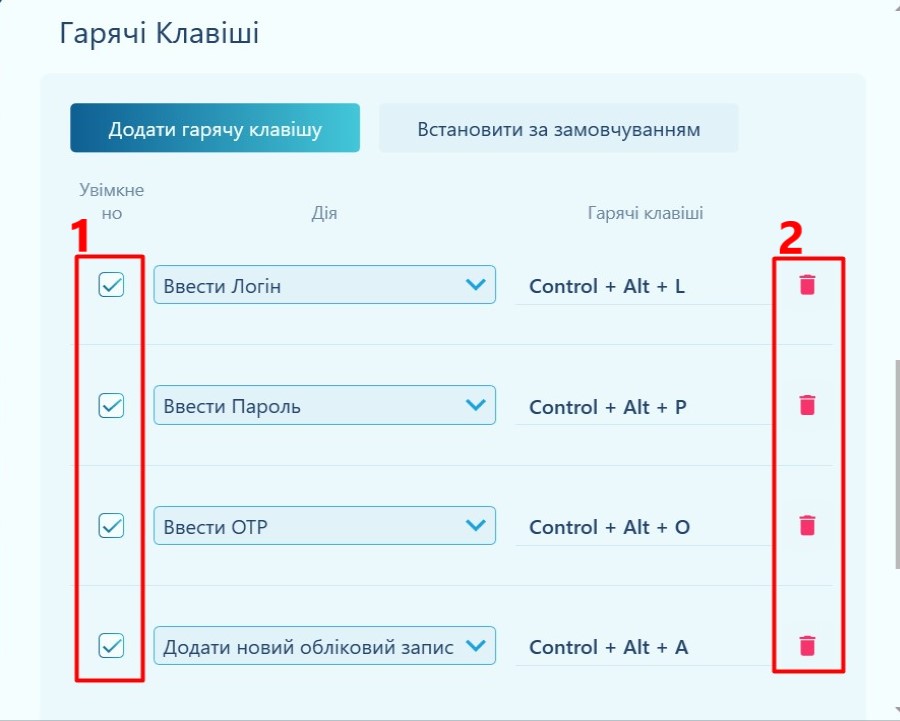Delete the Ввести Пароль hotkey row
Viewport: 900px width, 721px height.
[x=808, y=405]
